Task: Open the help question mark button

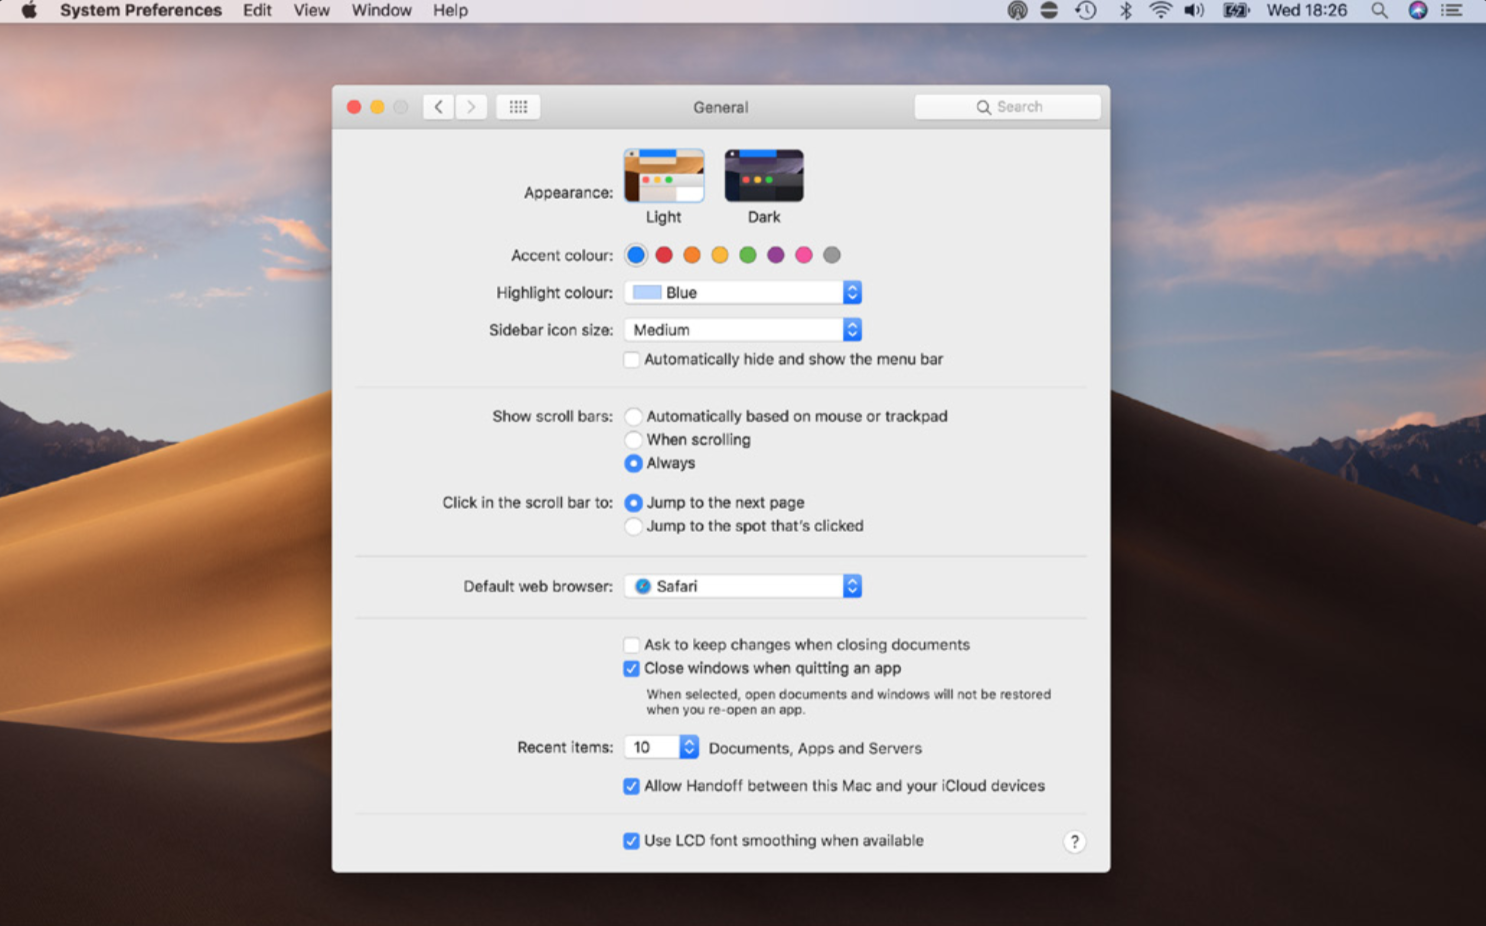Action: (1074, 842)
